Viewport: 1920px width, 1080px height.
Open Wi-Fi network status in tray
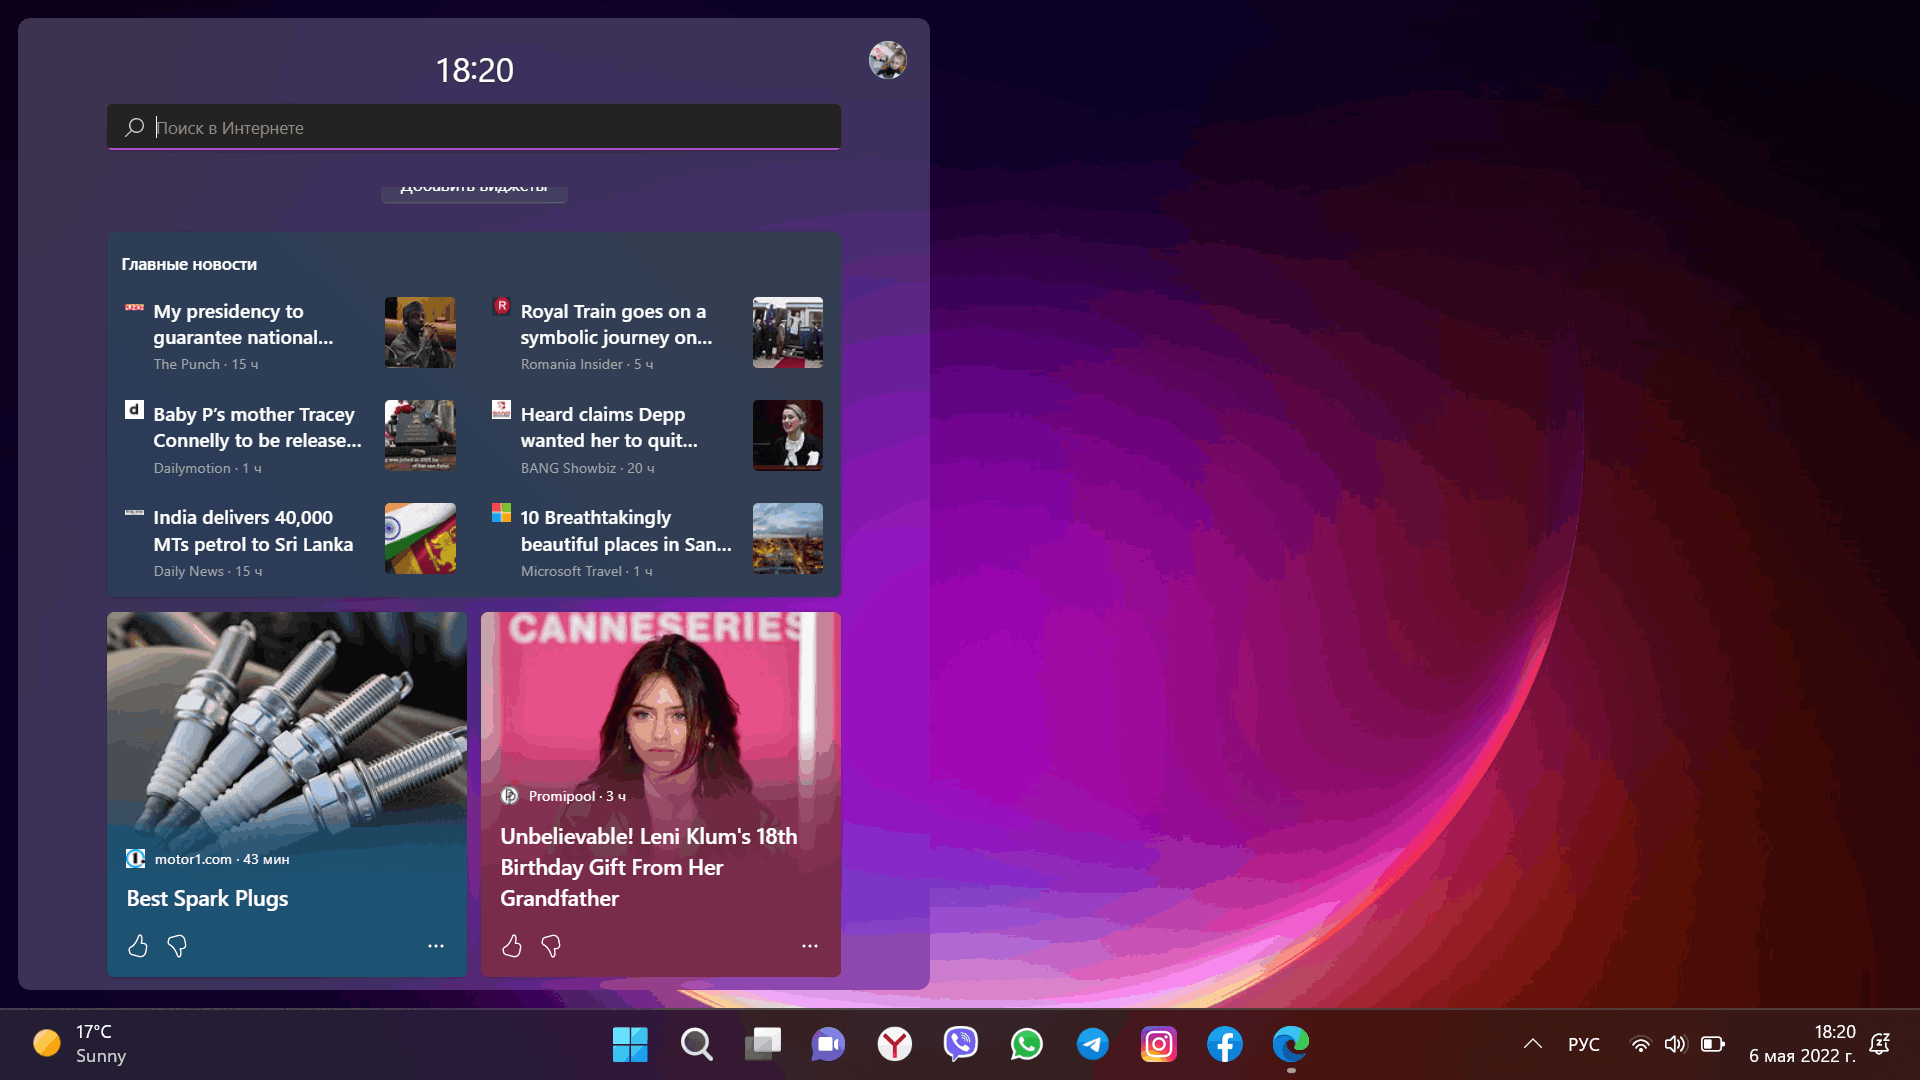1640,1044
